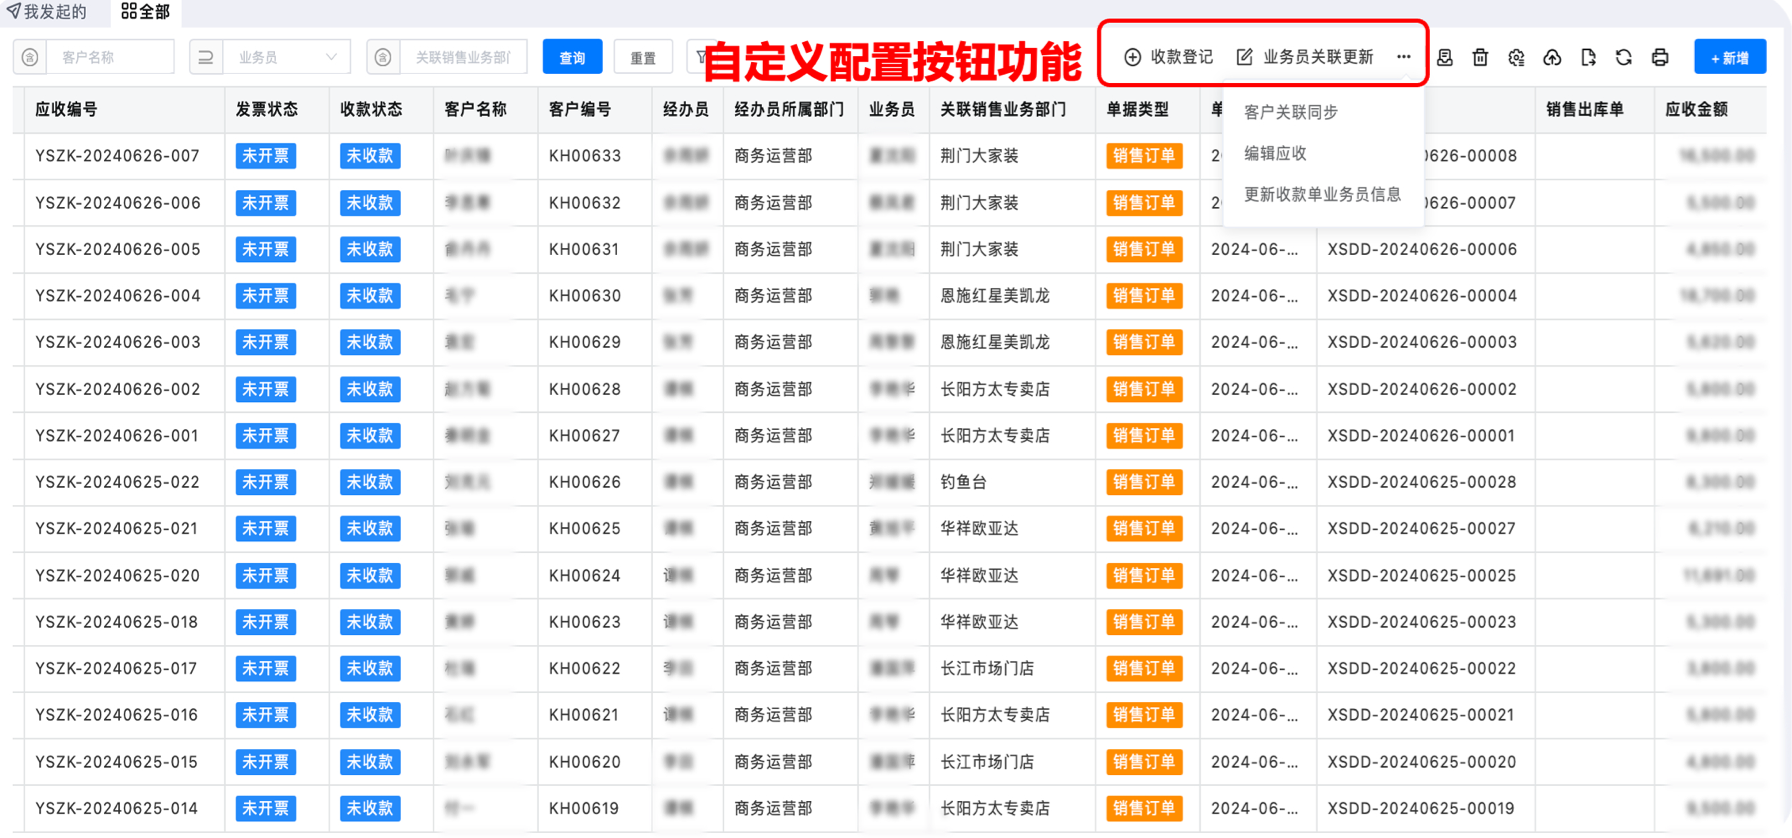Viewport: 1792px width, 838px height.
Task: Click the cloud upload import icon
Action: point(1552,58)
